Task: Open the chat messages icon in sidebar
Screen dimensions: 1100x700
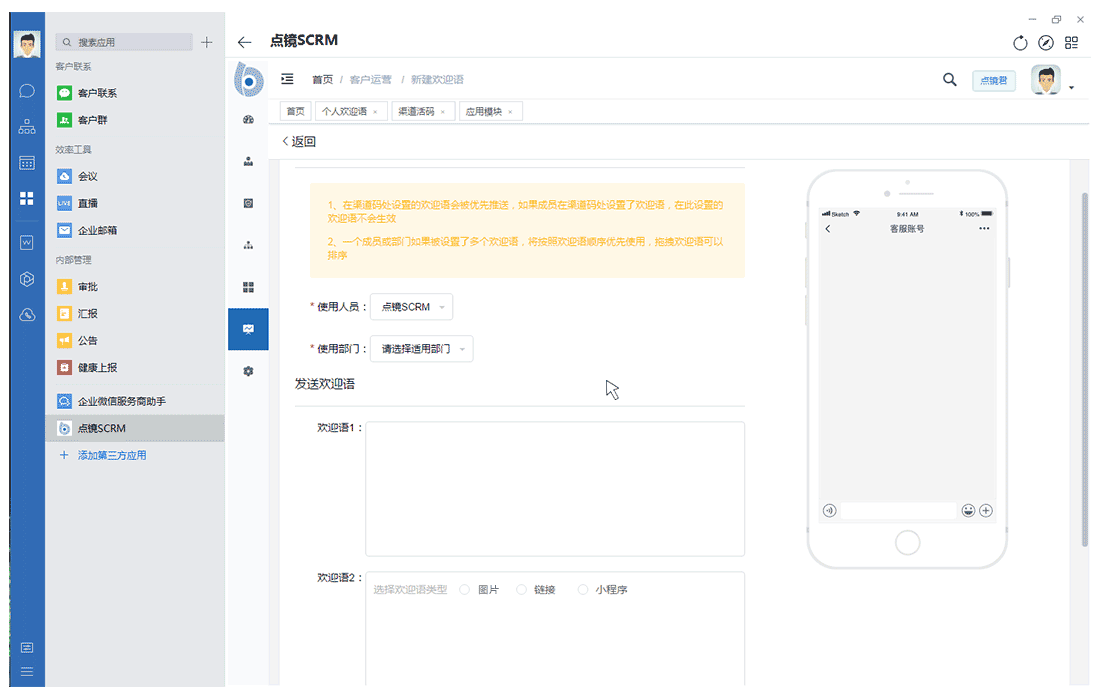Action: coord(27,91)
